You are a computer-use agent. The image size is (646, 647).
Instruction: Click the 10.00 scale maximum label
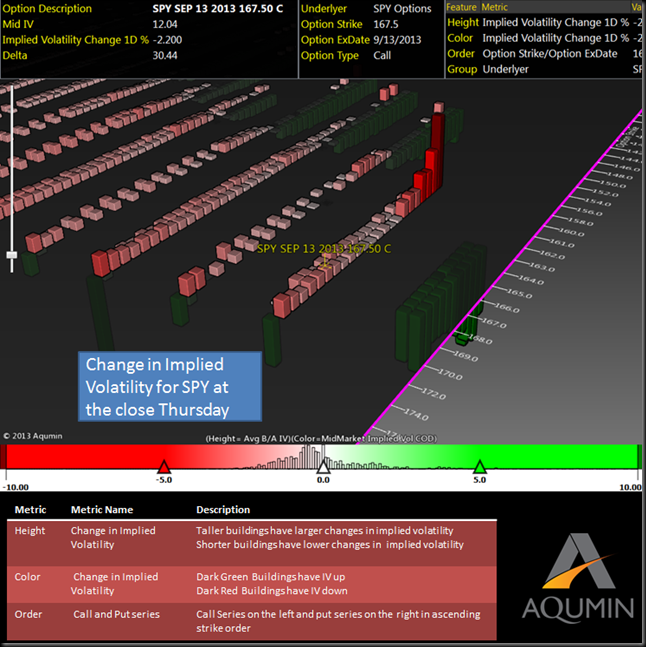(630, 487)
